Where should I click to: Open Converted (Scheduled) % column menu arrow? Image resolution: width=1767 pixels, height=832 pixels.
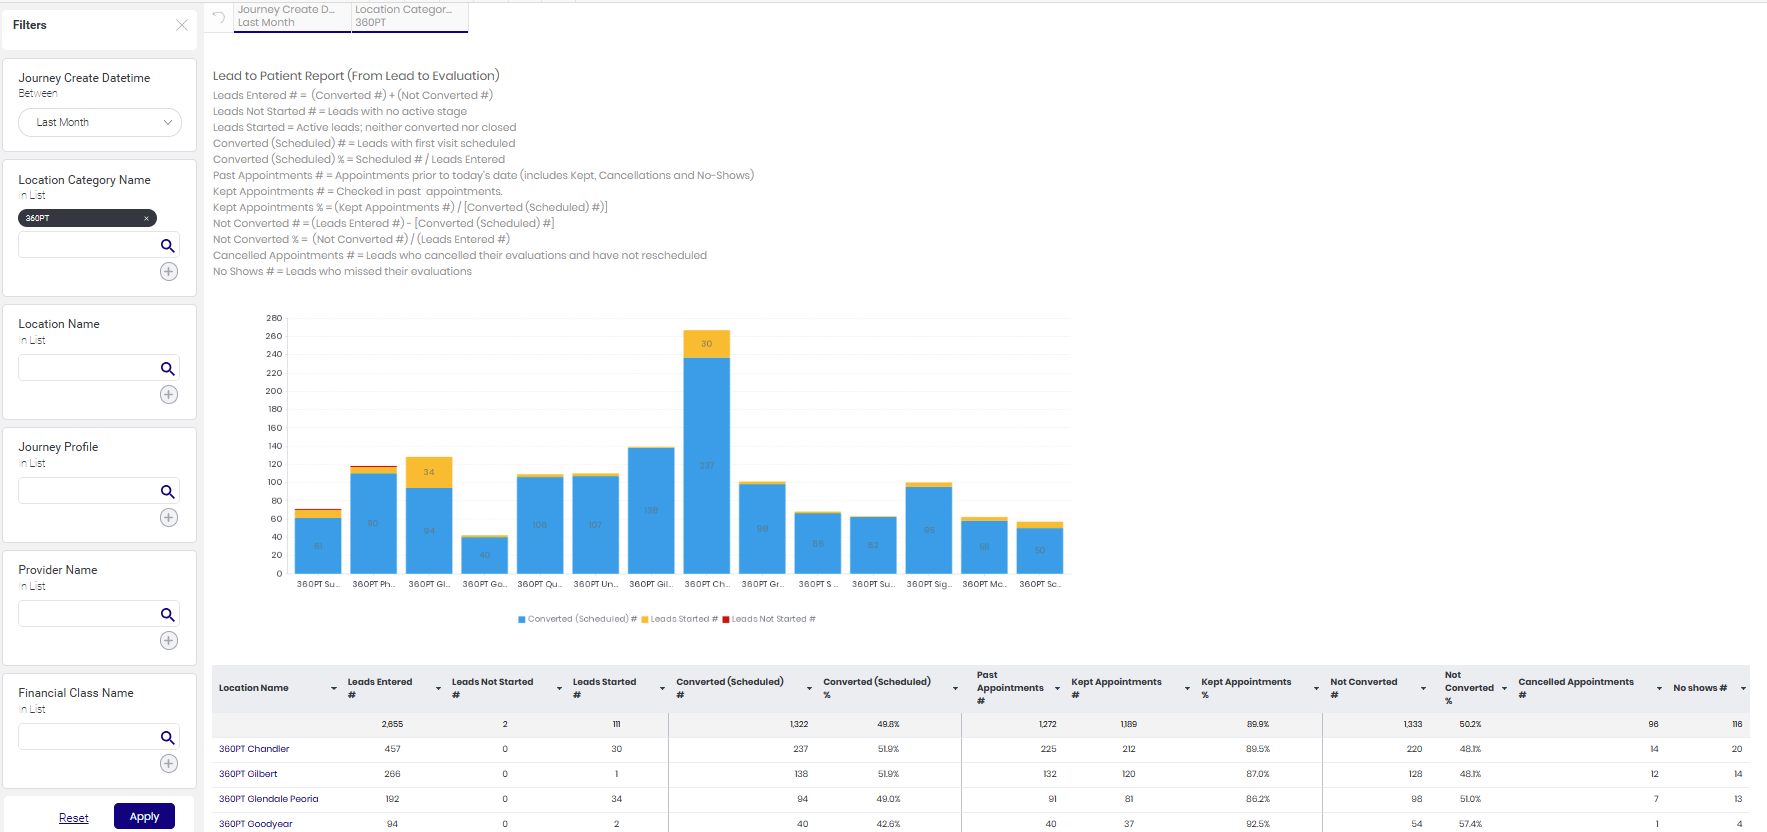pos(955,688)
